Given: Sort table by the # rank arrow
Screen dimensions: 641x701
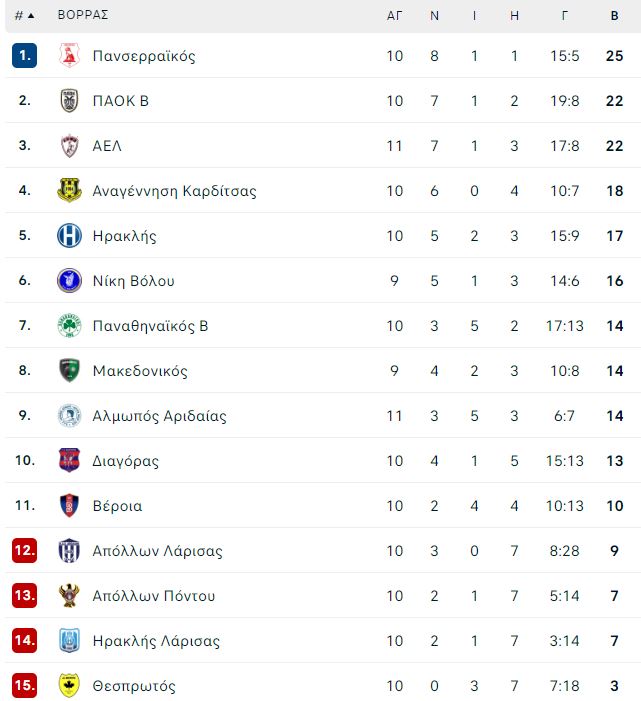Looking at the screenshot, I should 25,16.
